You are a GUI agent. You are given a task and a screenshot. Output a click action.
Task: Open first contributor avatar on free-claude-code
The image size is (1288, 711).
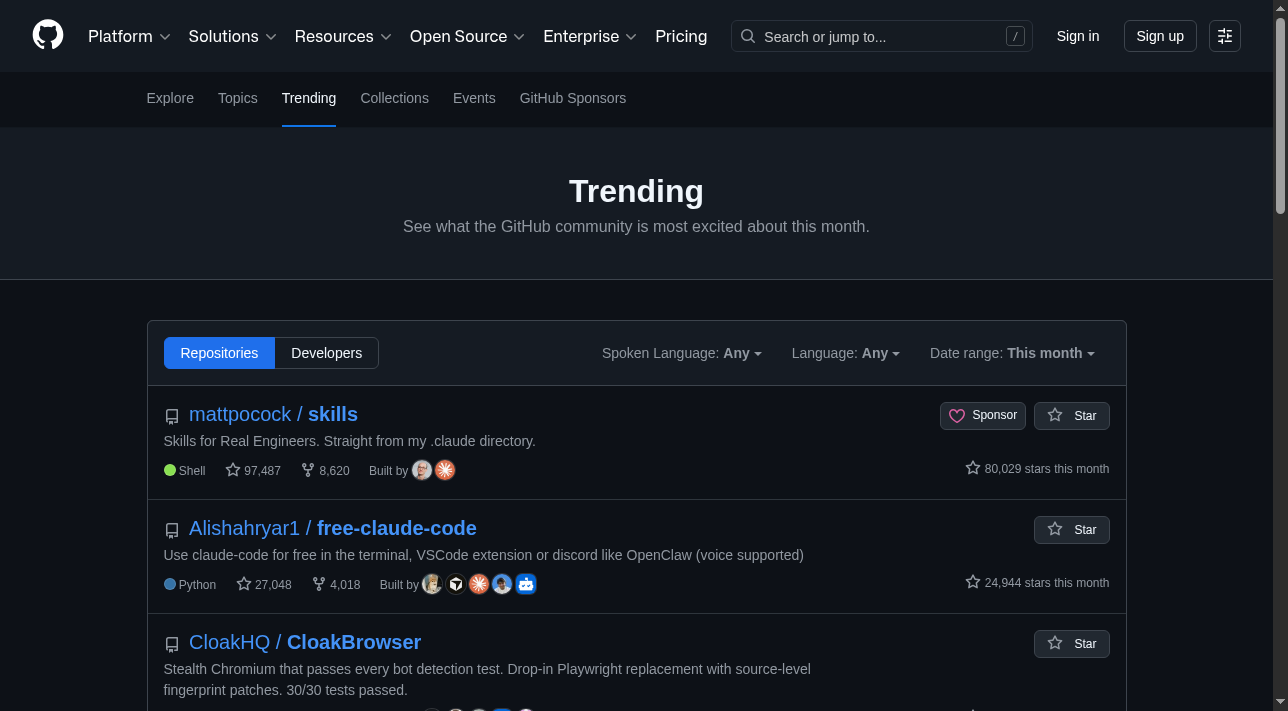tap(432, 584)
